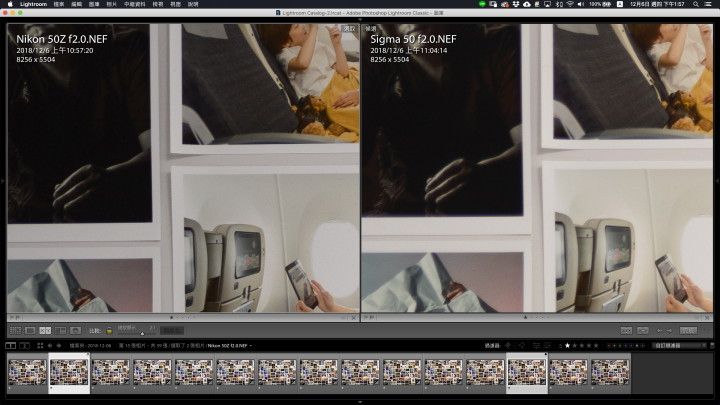
Task: Go back using filmstrip left arrow
Action: click(x=50, y=346)
